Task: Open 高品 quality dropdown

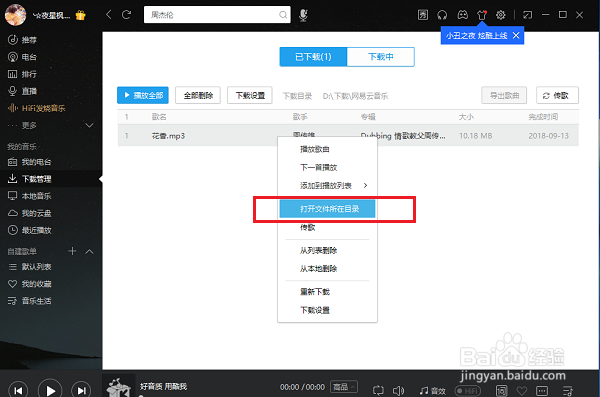Action: (x=344, y=387)
